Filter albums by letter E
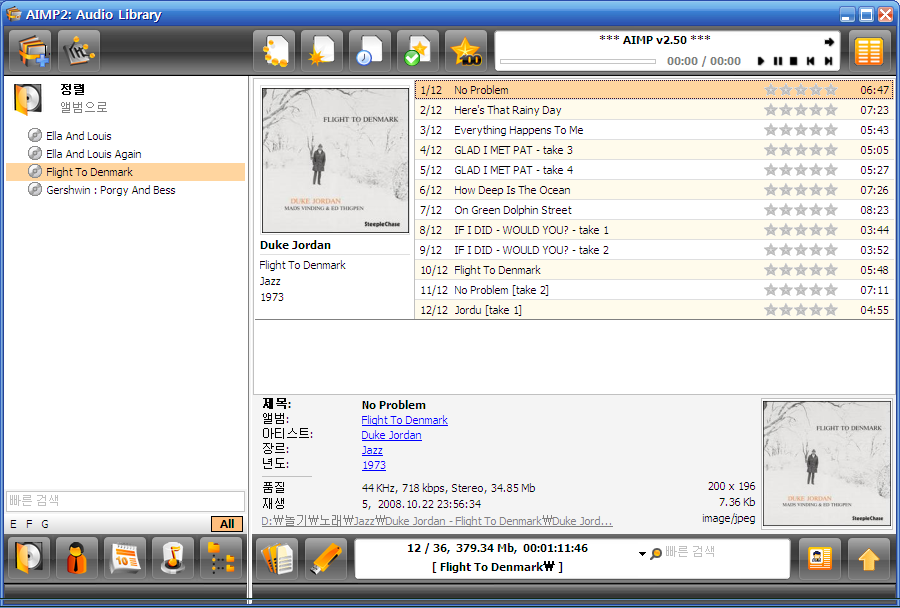900x608 pixels. [x=13, y=524]
